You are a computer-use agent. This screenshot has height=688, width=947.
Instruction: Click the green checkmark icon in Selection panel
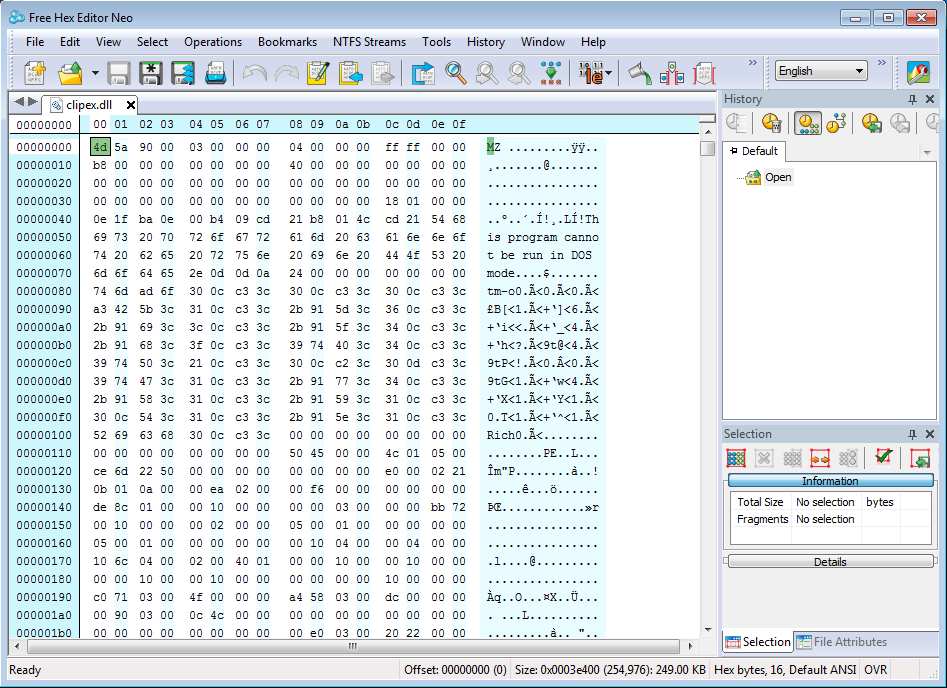pos(882,458)
